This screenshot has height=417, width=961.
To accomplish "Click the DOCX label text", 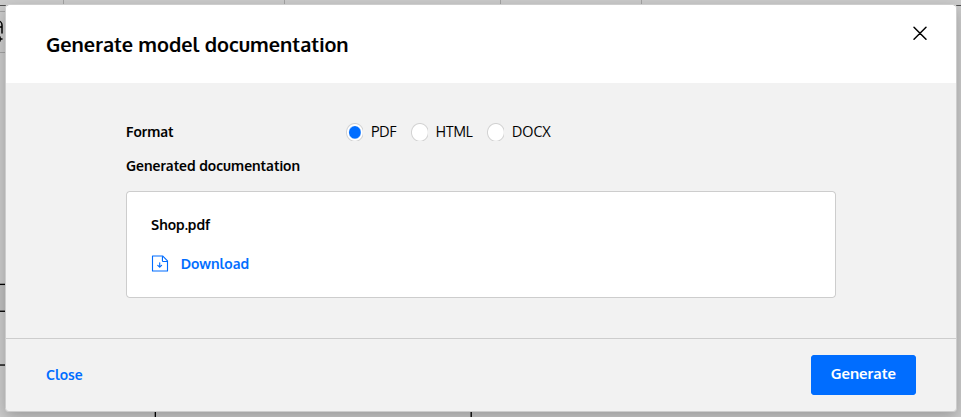I will pyautogui.click(x=531, y=132).
